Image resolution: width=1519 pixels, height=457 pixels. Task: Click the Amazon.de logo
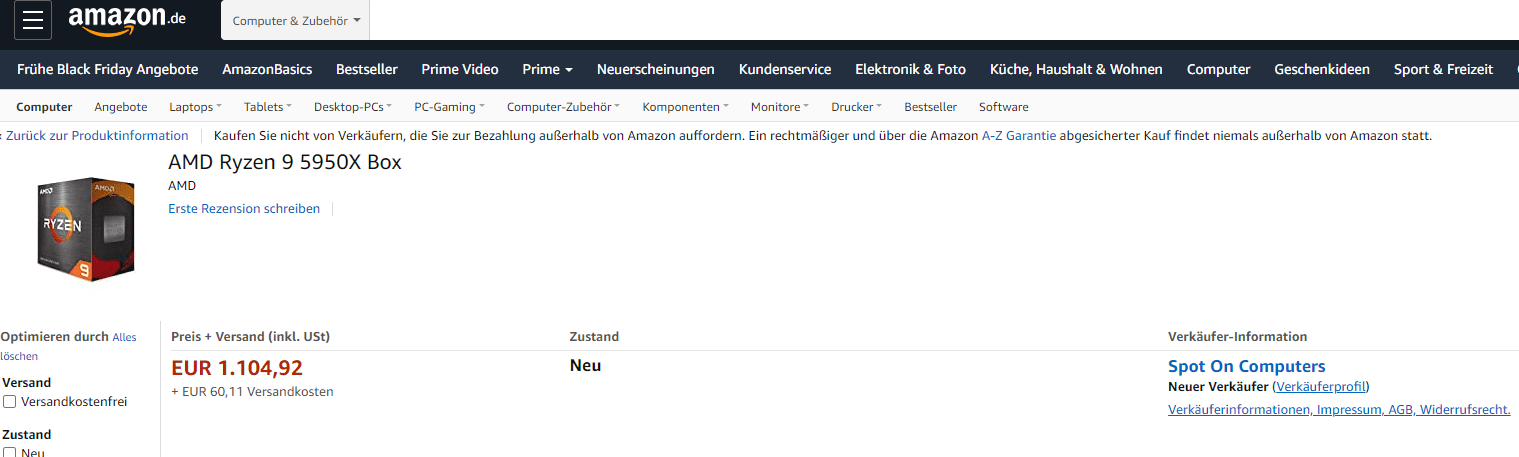127,19
